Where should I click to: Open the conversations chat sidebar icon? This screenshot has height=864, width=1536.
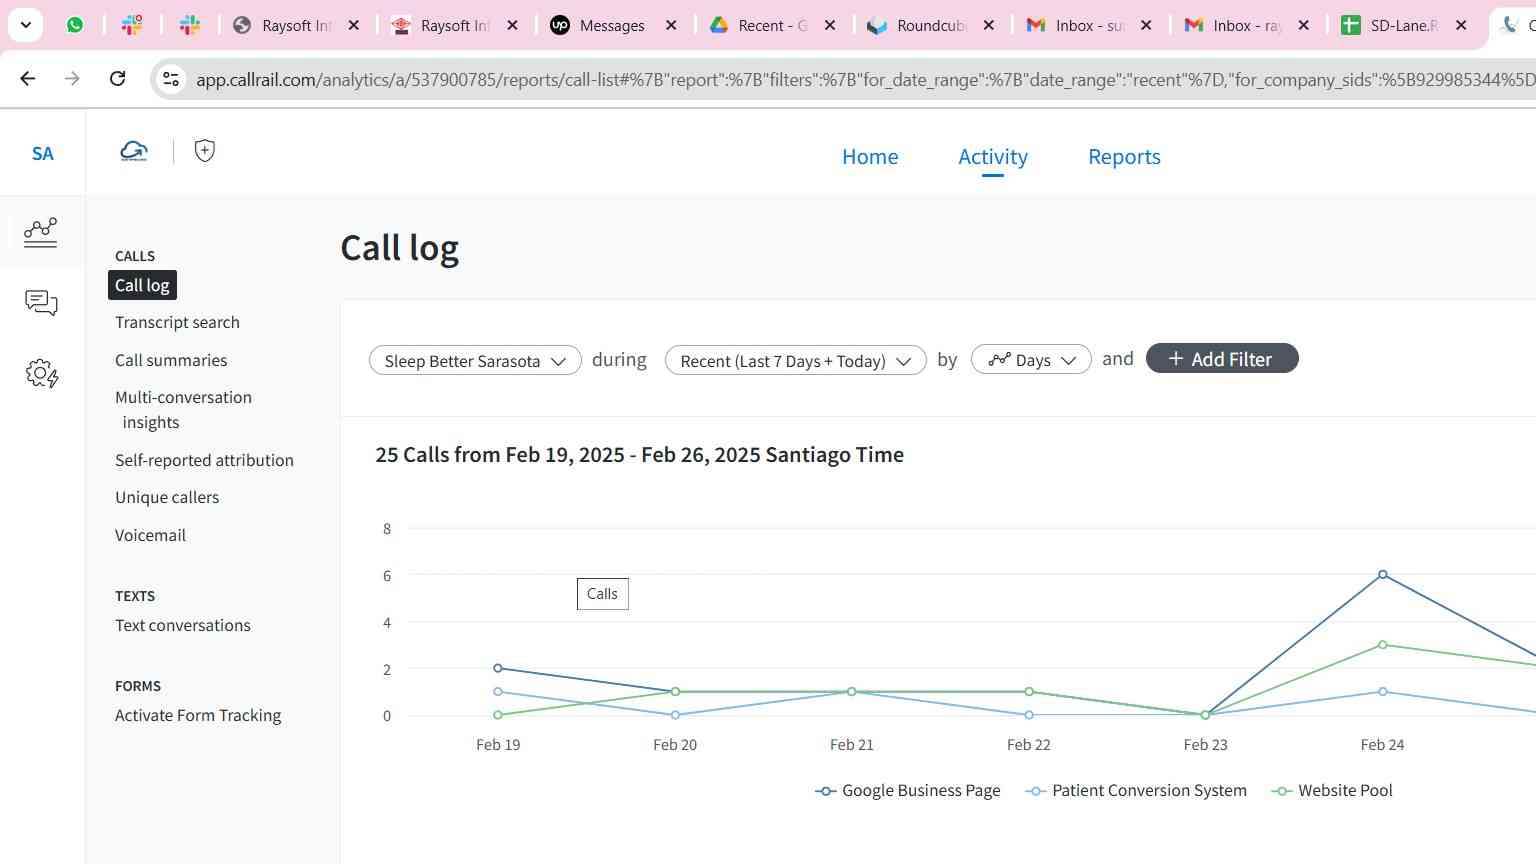point(41,303)
